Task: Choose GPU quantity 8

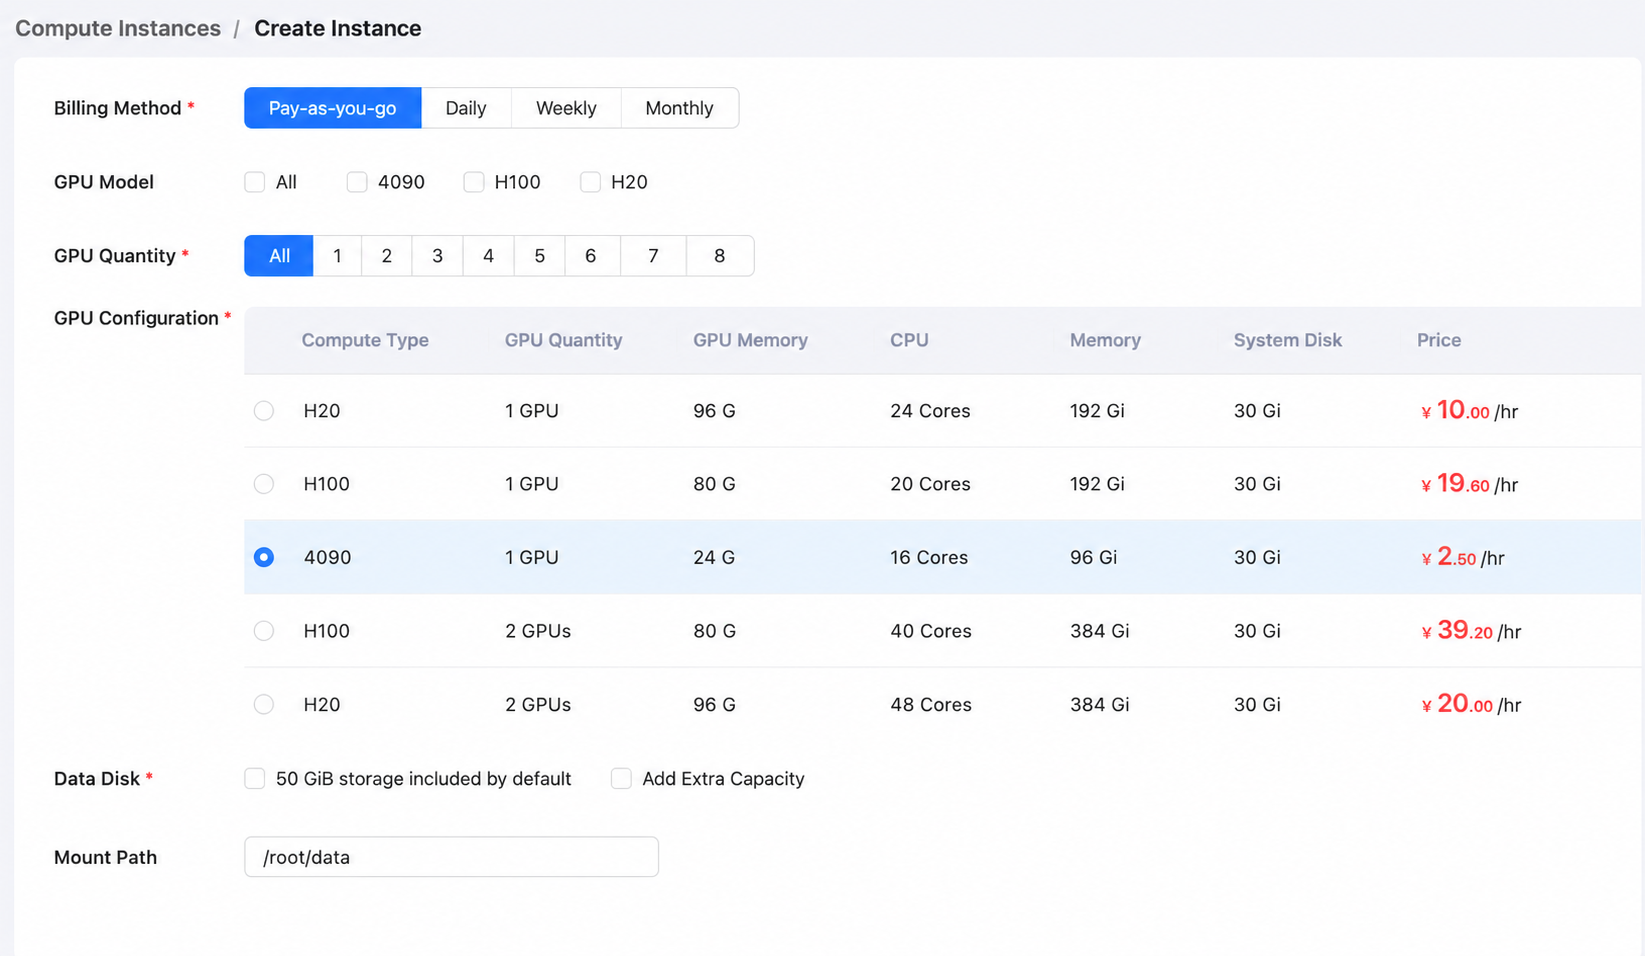Action: click(x=720, y=256)
